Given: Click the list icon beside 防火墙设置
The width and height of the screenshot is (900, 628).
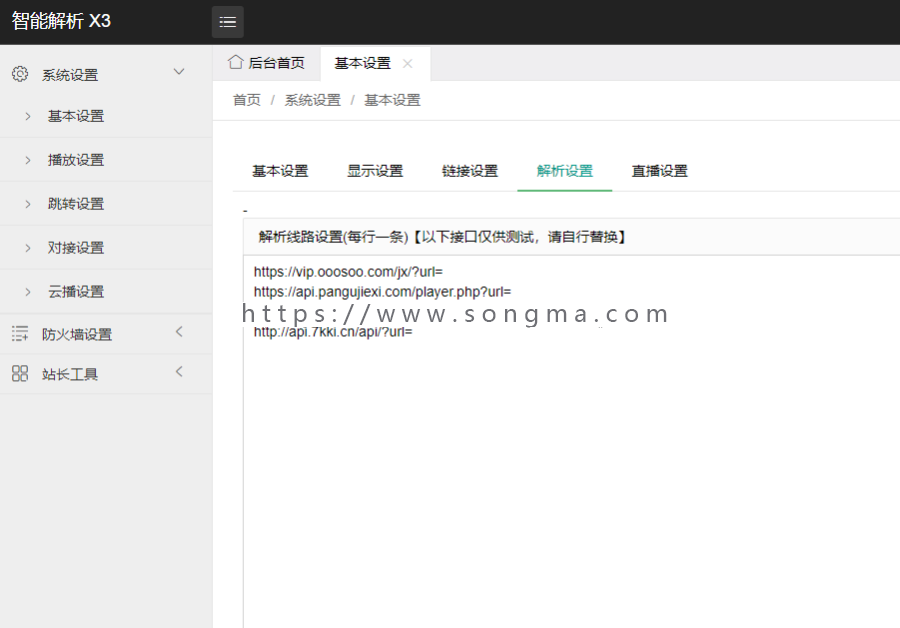Looking at the screenshot, I should click(20, 334).
